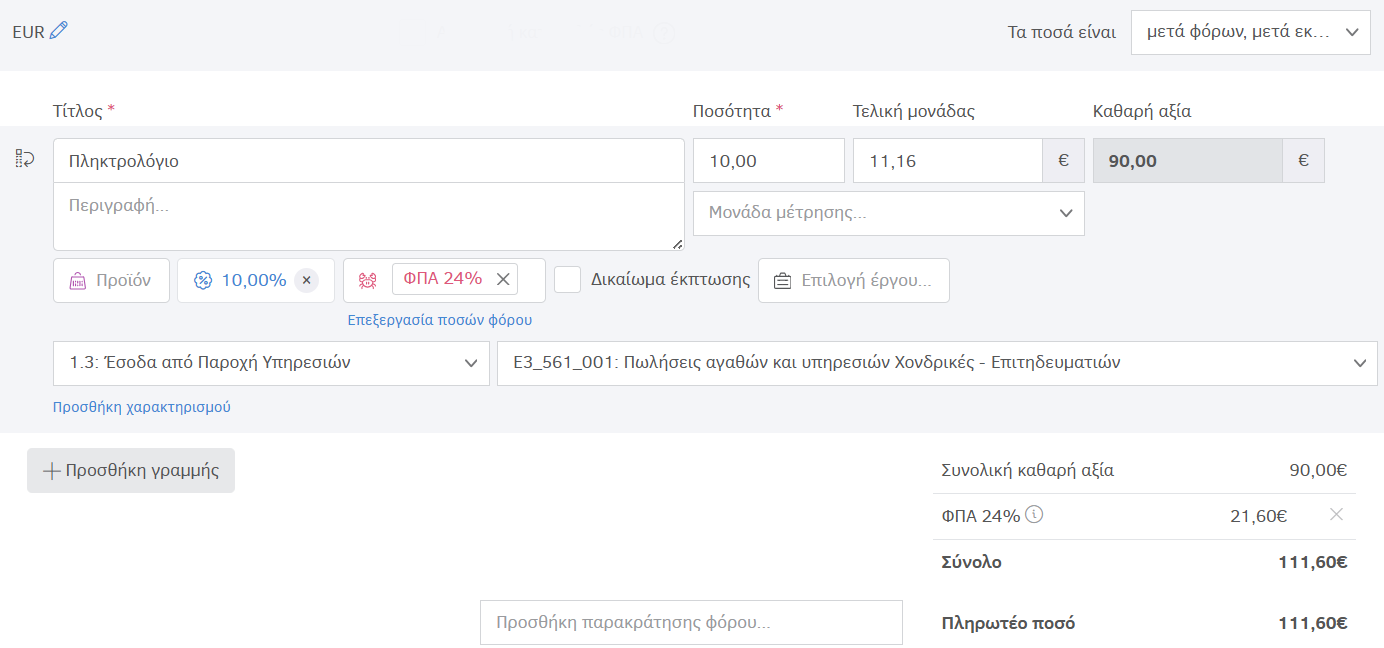
Task: Remove the 10,00% discount with its X
Action: click(x=306, y=280)
